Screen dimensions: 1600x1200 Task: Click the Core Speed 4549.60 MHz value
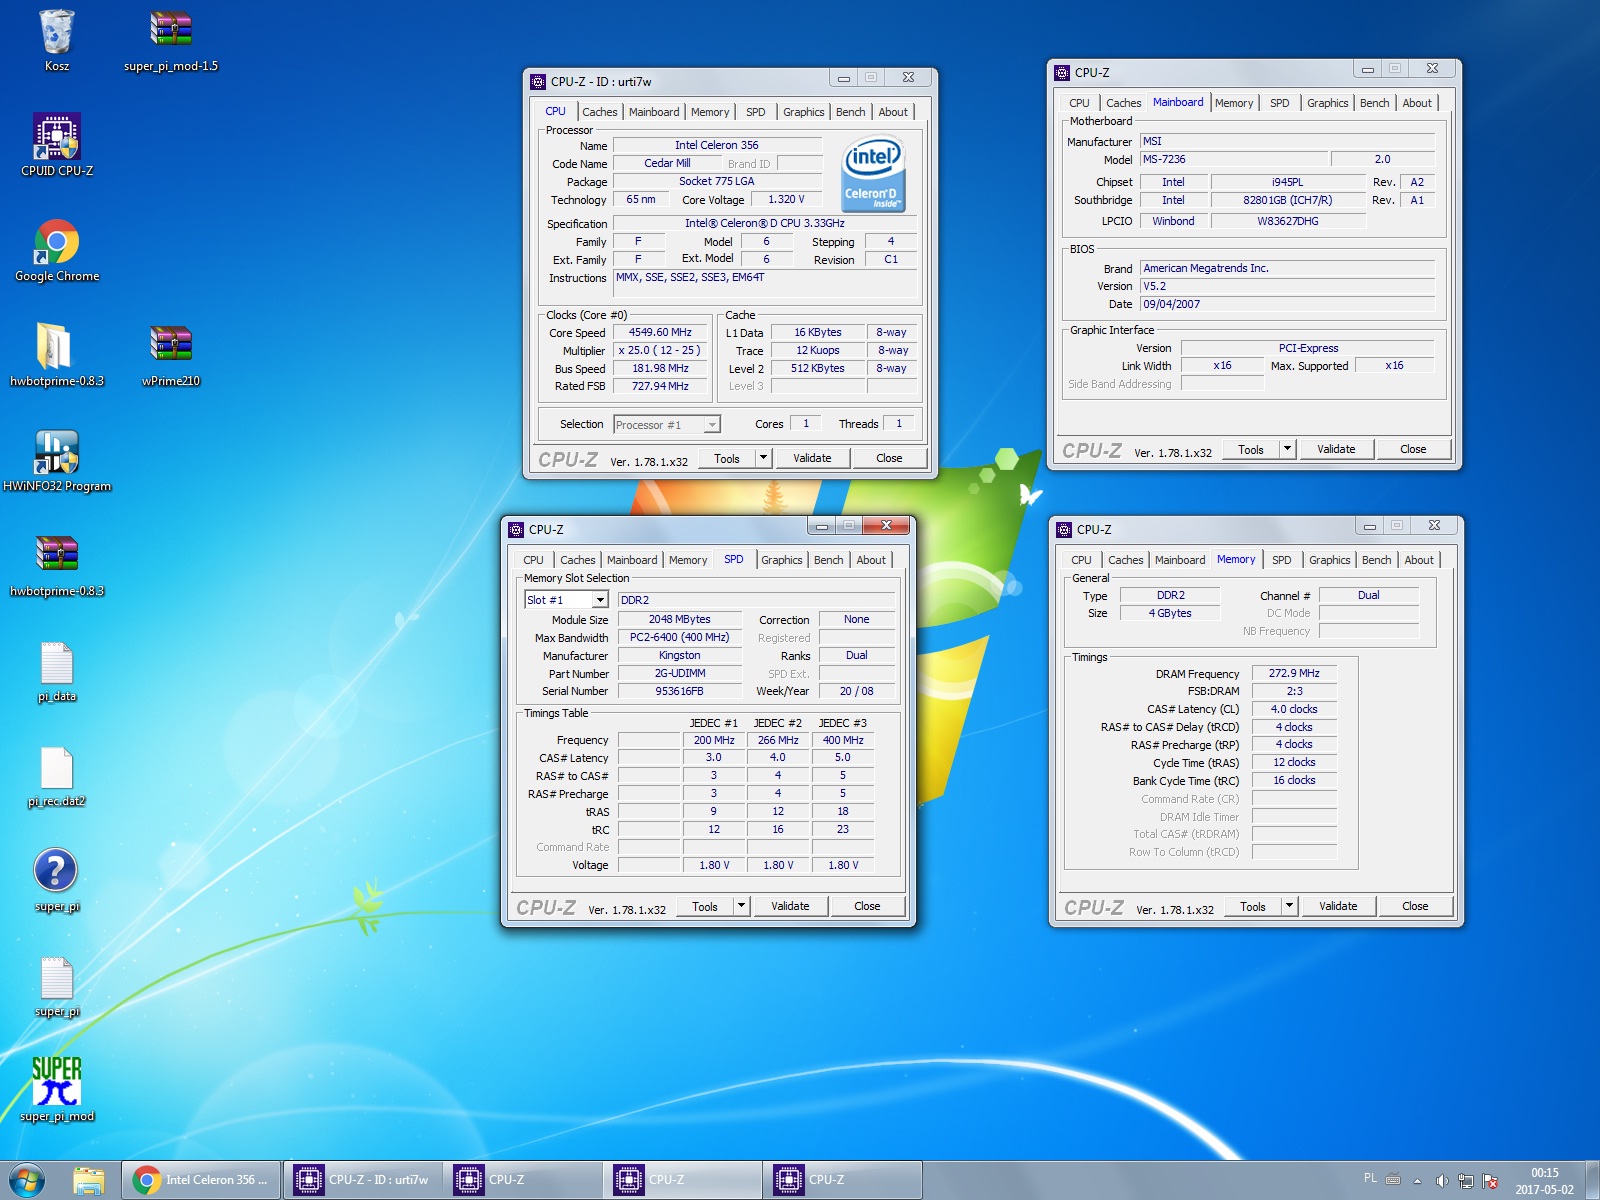coord(660,332)
